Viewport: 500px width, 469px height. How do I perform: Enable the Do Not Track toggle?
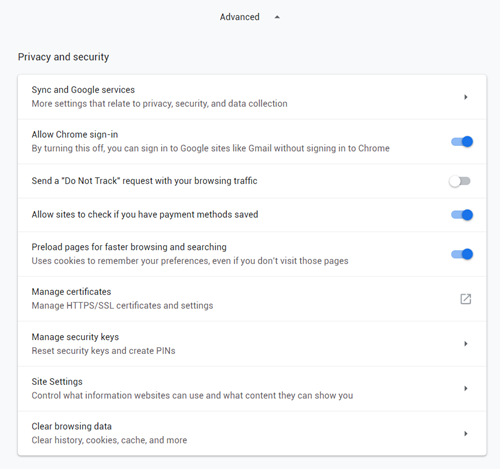click(x=460, y=181)
